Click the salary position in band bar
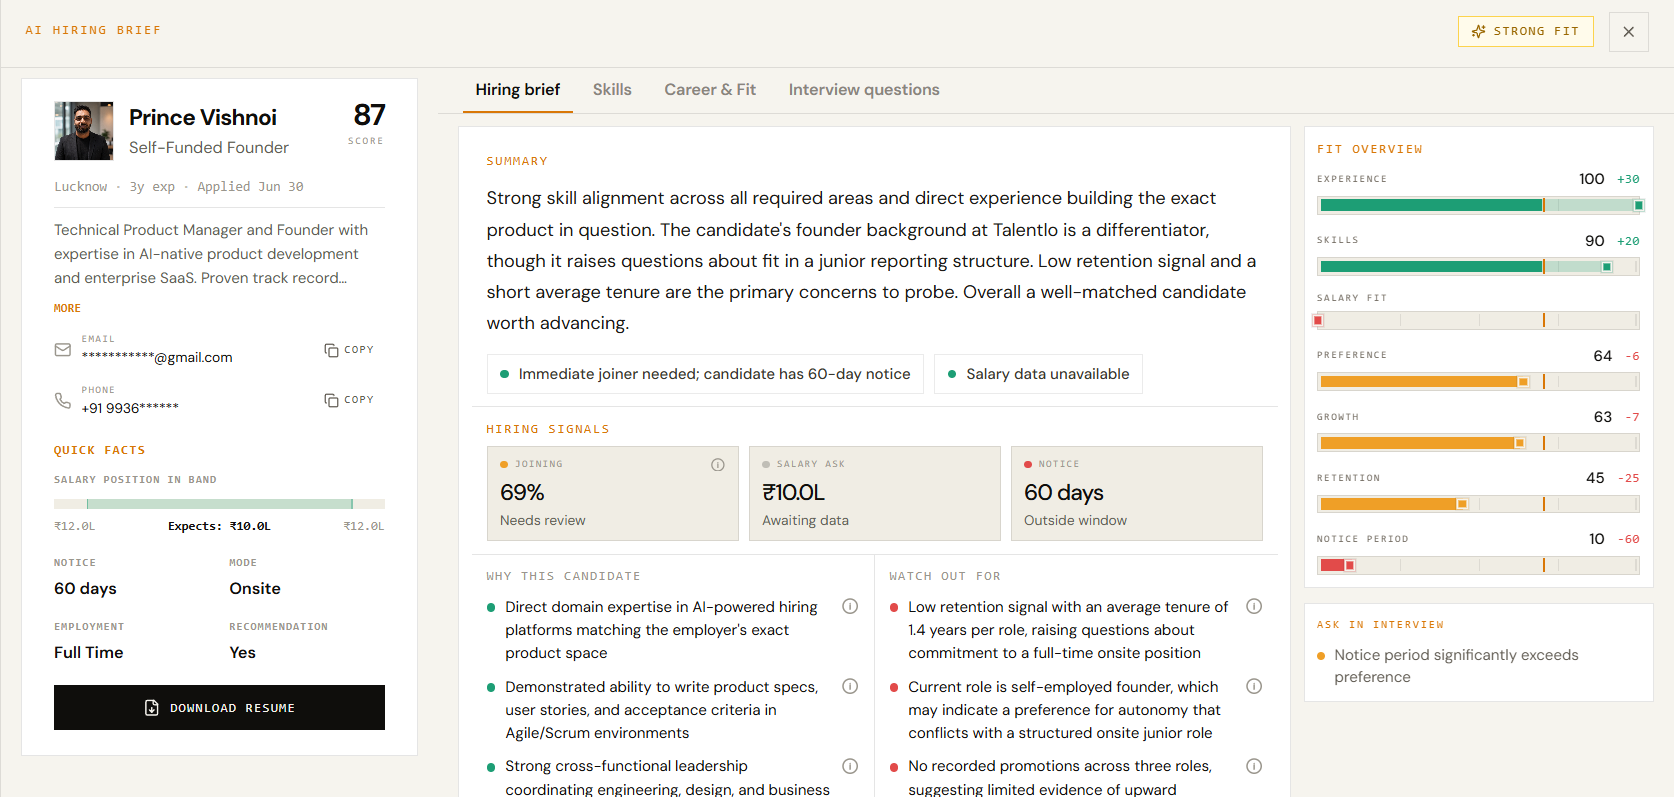This screenshot has height=797, width=1674. 219,504
